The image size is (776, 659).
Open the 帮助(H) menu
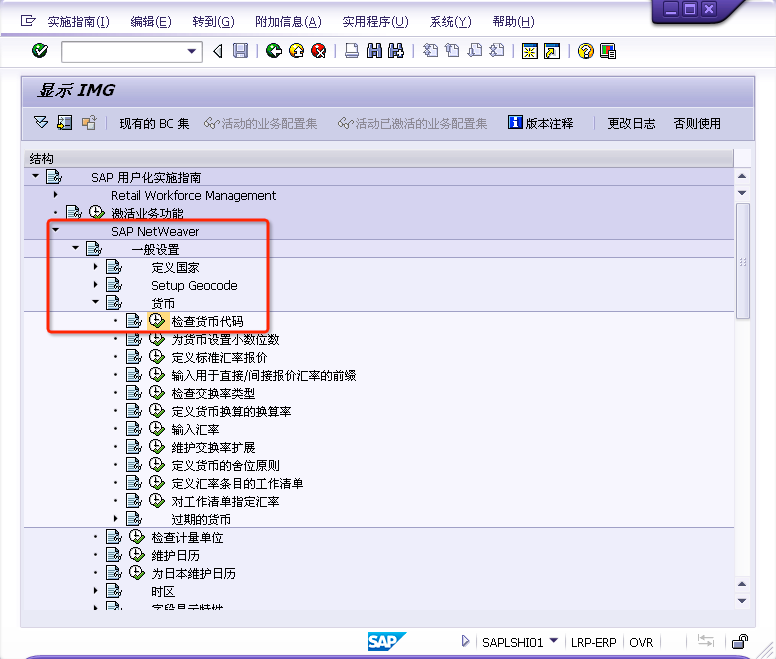pos(514,22)
